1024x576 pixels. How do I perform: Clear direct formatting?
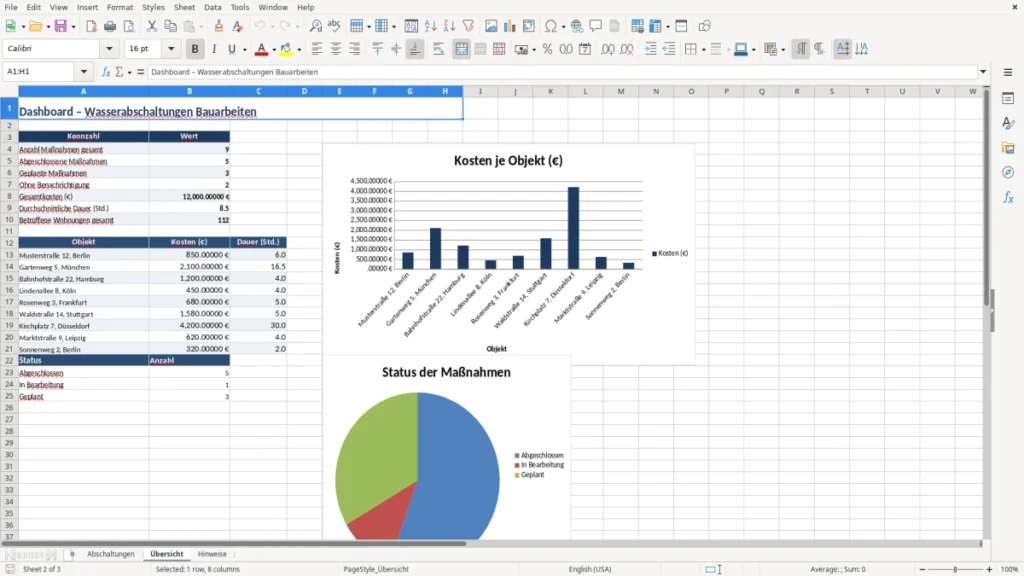238,26
